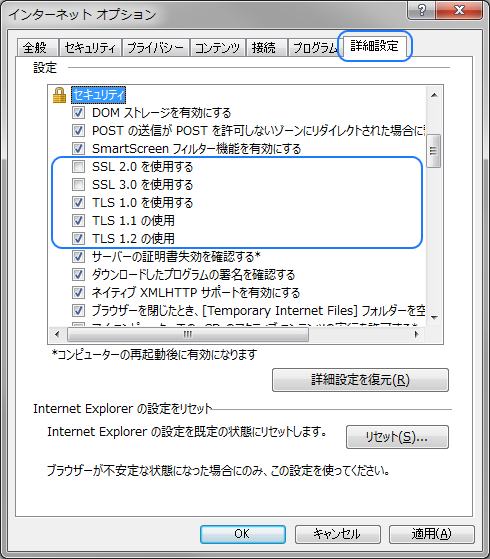
Task: Select the セキュリティ tree heading
Action: coord(98,95)
